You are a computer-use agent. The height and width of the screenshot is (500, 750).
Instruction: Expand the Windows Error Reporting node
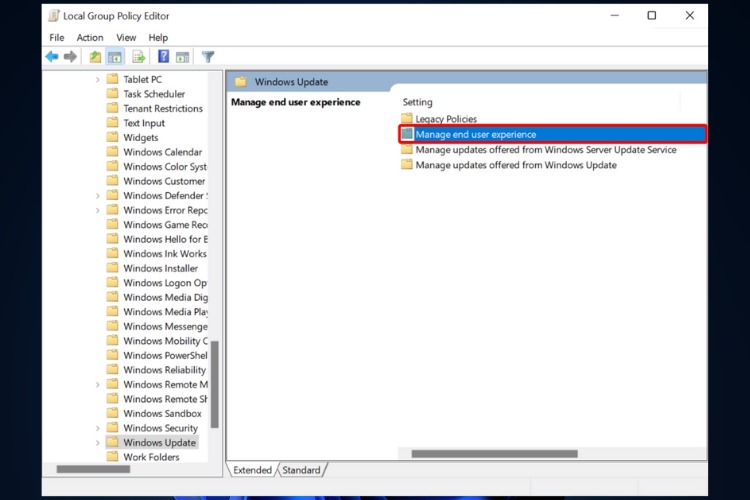click(98, 210)
